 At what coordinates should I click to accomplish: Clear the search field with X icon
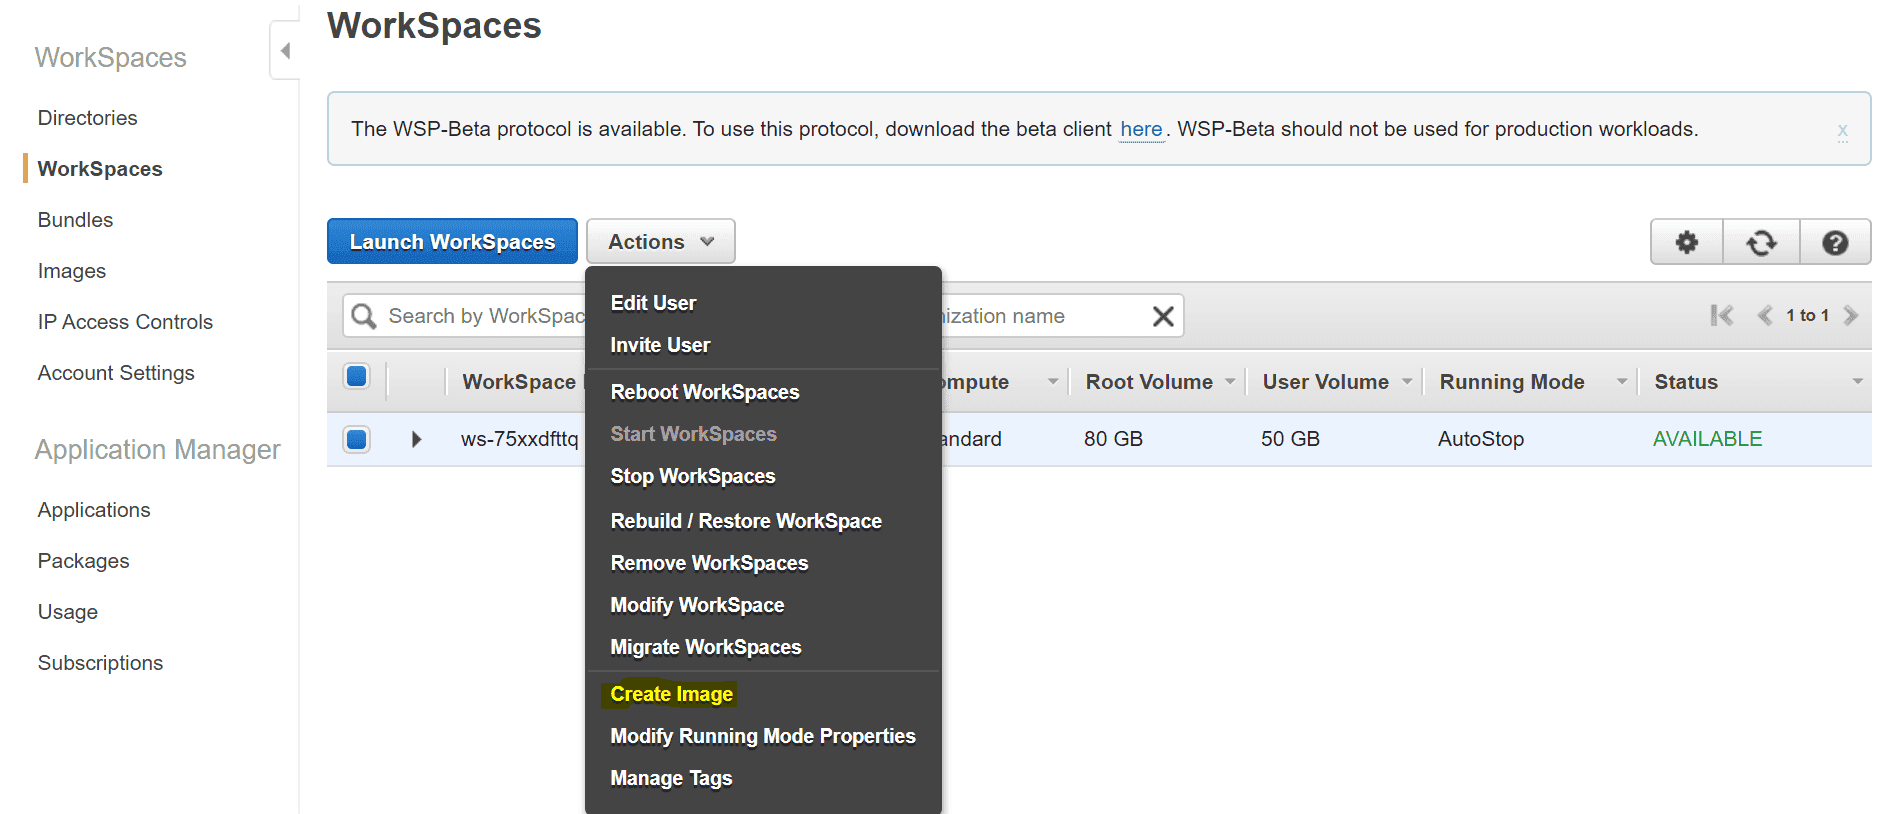[x=1162, y=316]
